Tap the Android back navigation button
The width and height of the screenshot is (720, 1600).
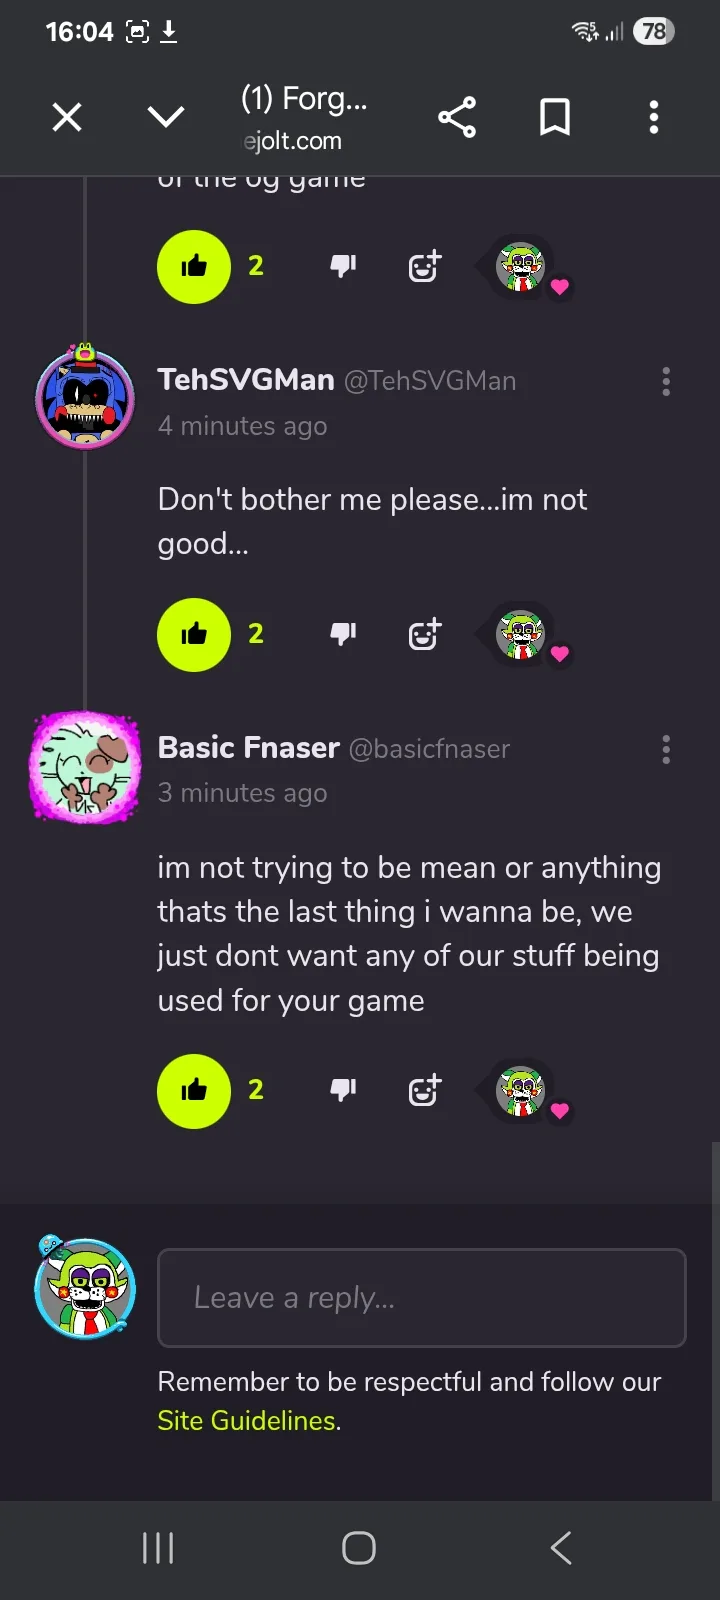coord(561,1548)
